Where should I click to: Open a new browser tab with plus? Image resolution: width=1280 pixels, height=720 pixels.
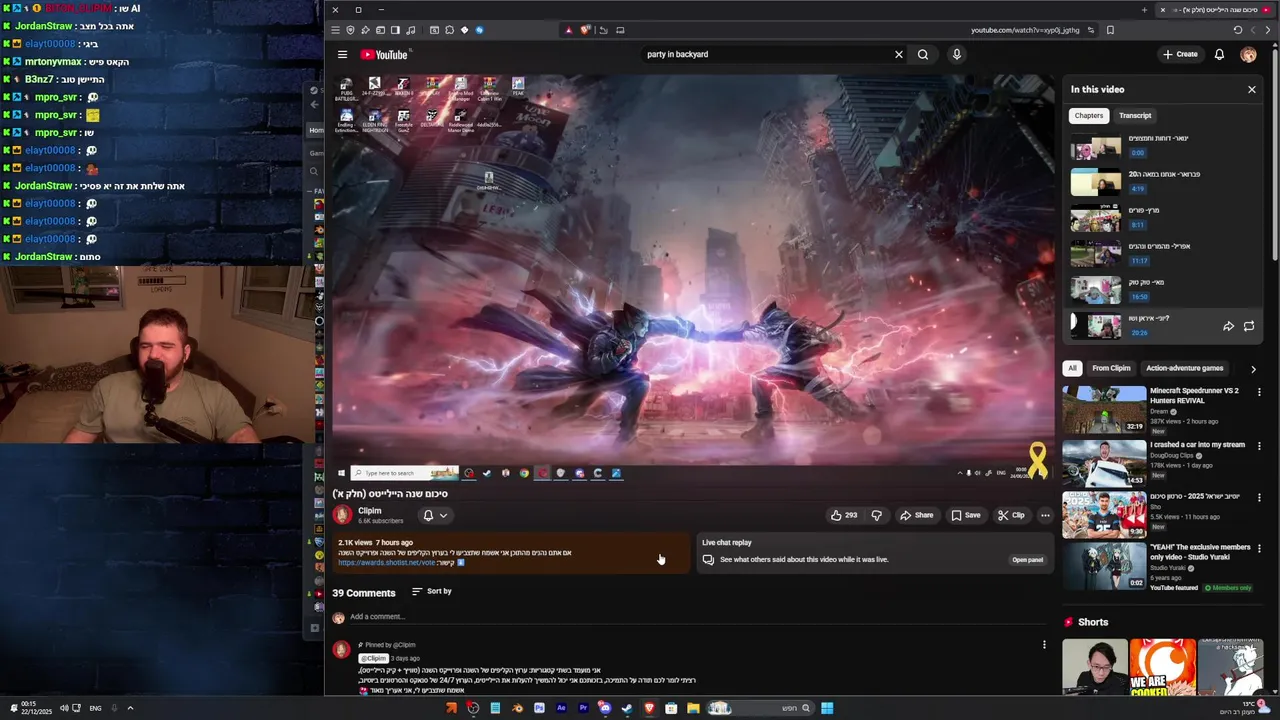click(x=1144, y=10)
